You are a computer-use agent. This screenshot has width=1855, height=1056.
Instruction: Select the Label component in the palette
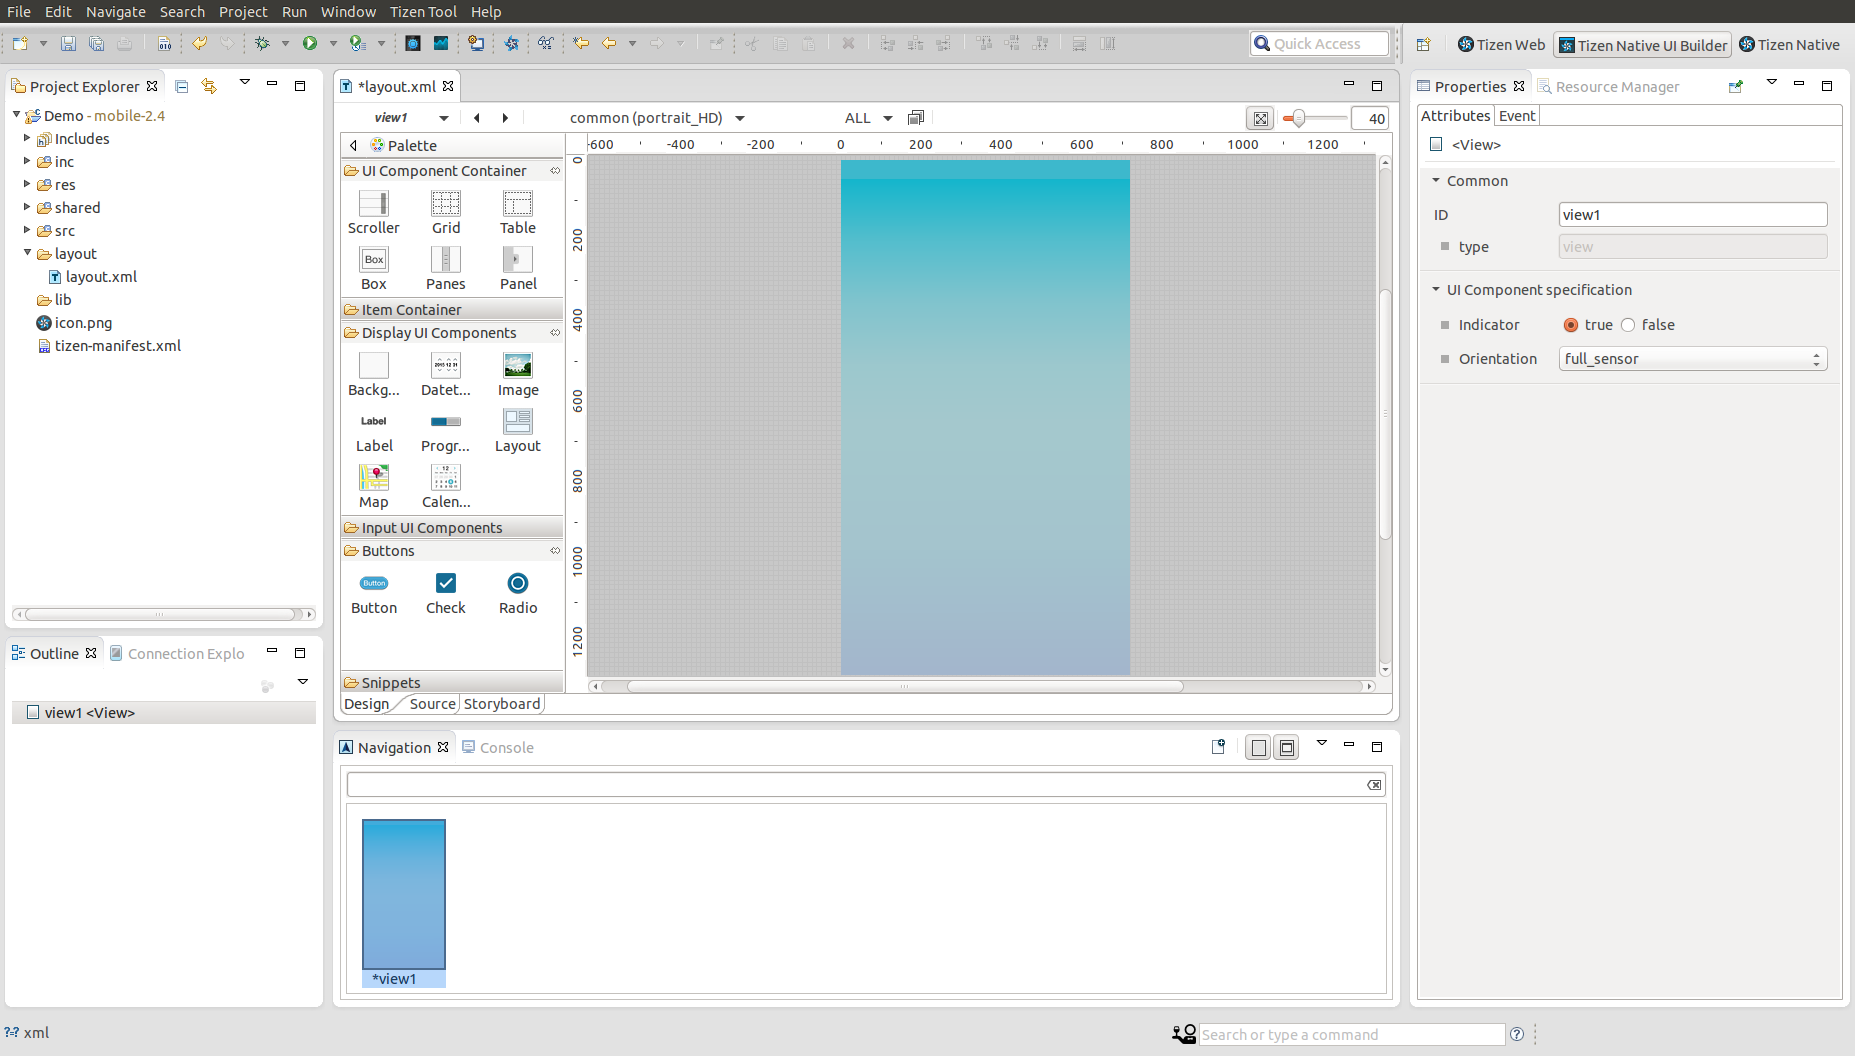click(373, 422)
